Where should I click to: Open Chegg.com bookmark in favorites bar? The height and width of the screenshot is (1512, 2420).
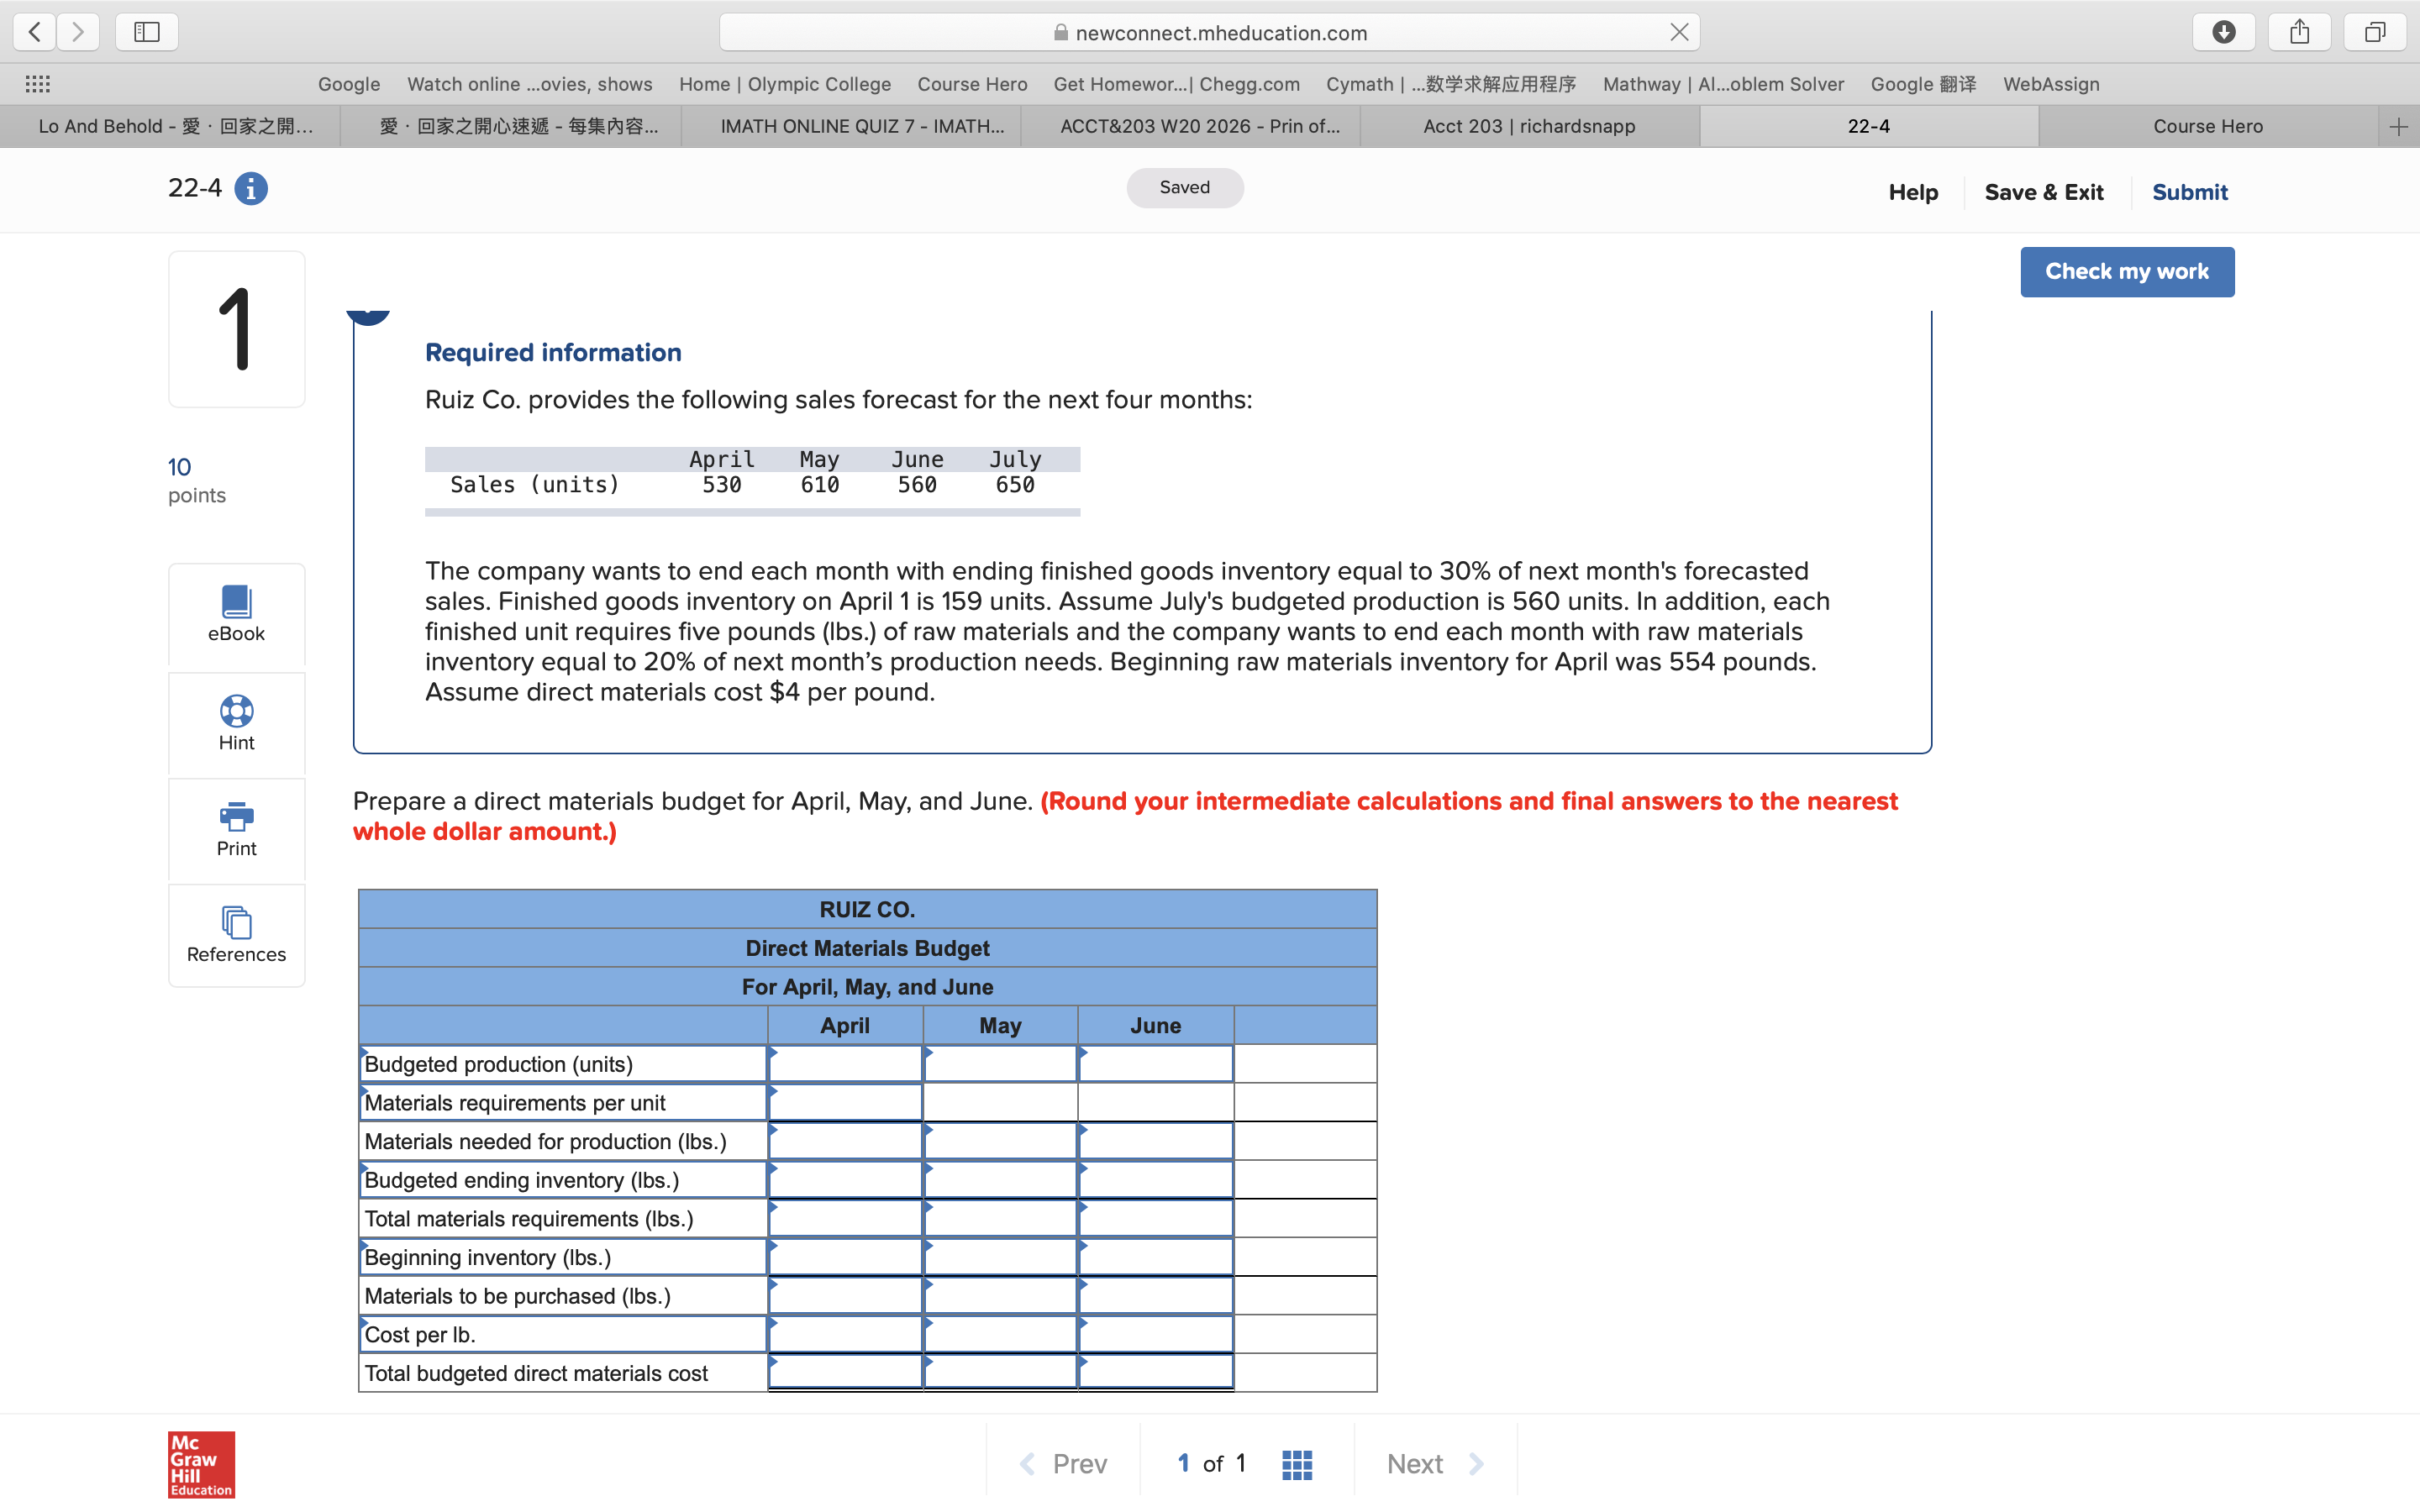(1176, 84)
